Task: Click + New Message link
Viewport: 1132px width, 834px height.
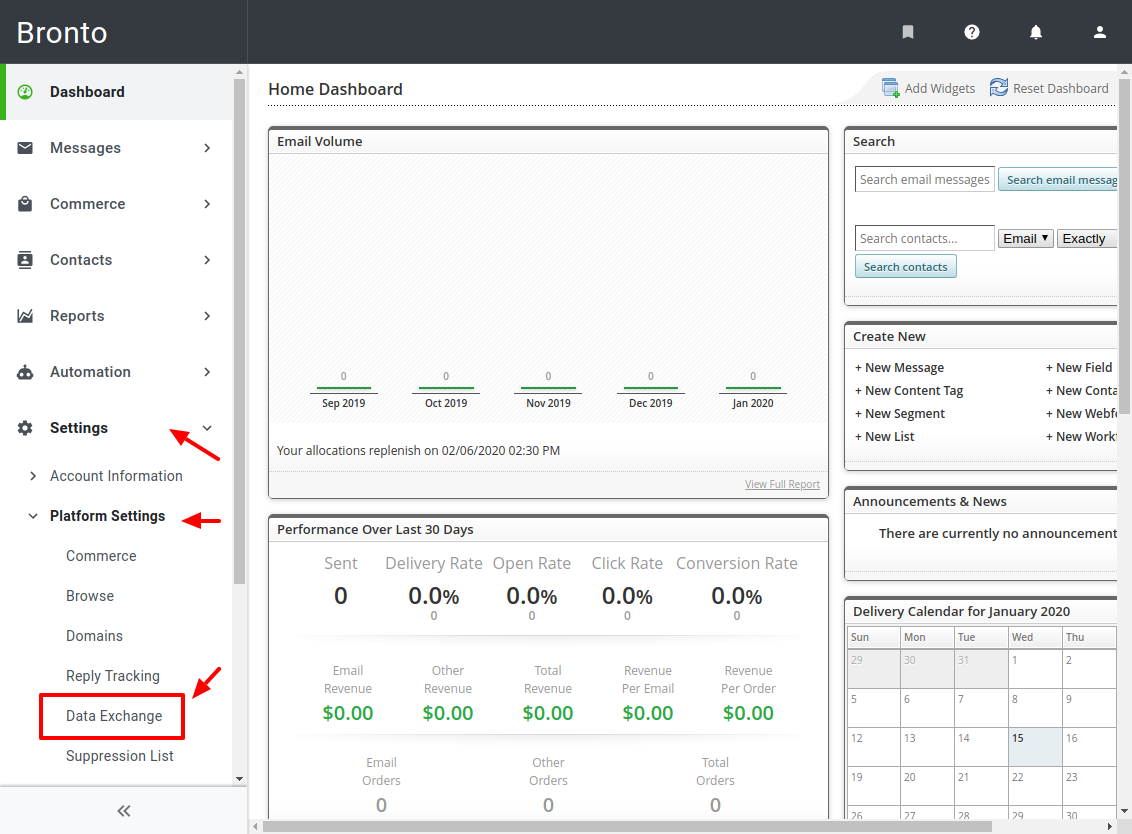Action: [x=900, y=368]
